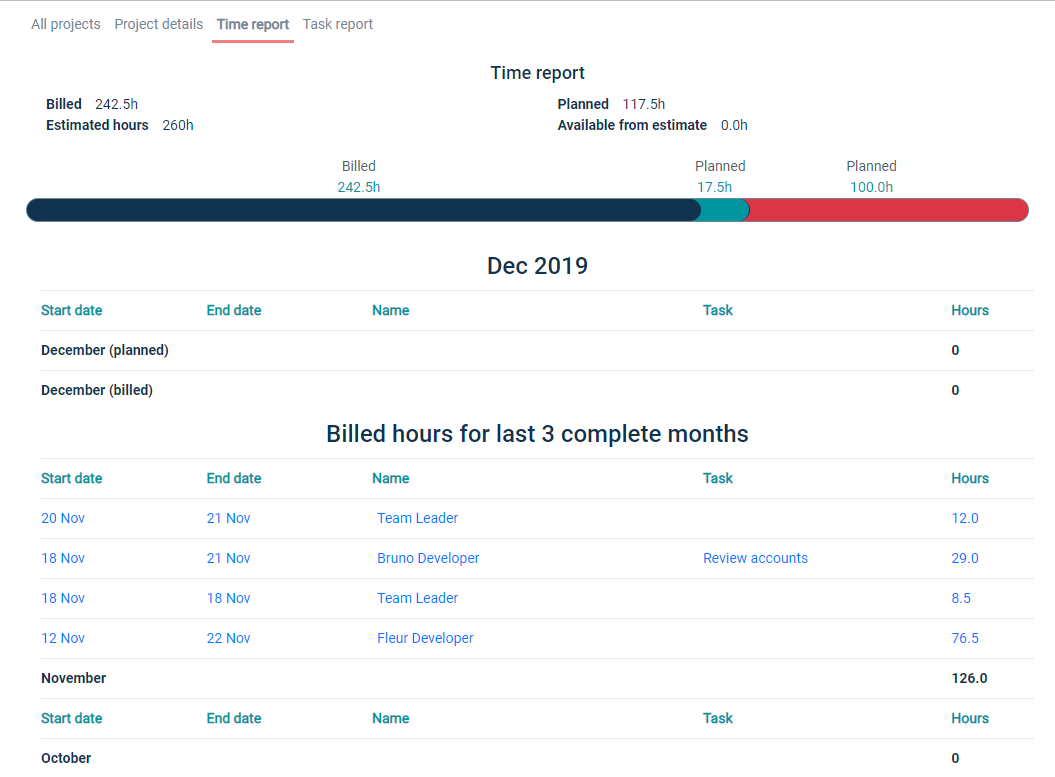Click the teal Planned 17.5h segment
Viewport: 1055px width, 777px height.
click(x=722, y=210)
